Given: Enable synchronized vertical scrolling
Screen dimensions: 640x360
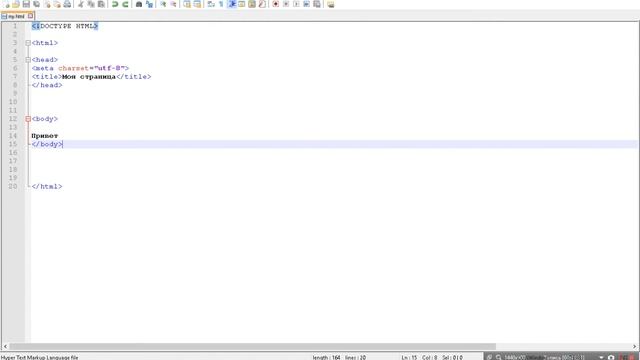Looking at the screenshot, I should pyautogui.click(x=187, y=4).
